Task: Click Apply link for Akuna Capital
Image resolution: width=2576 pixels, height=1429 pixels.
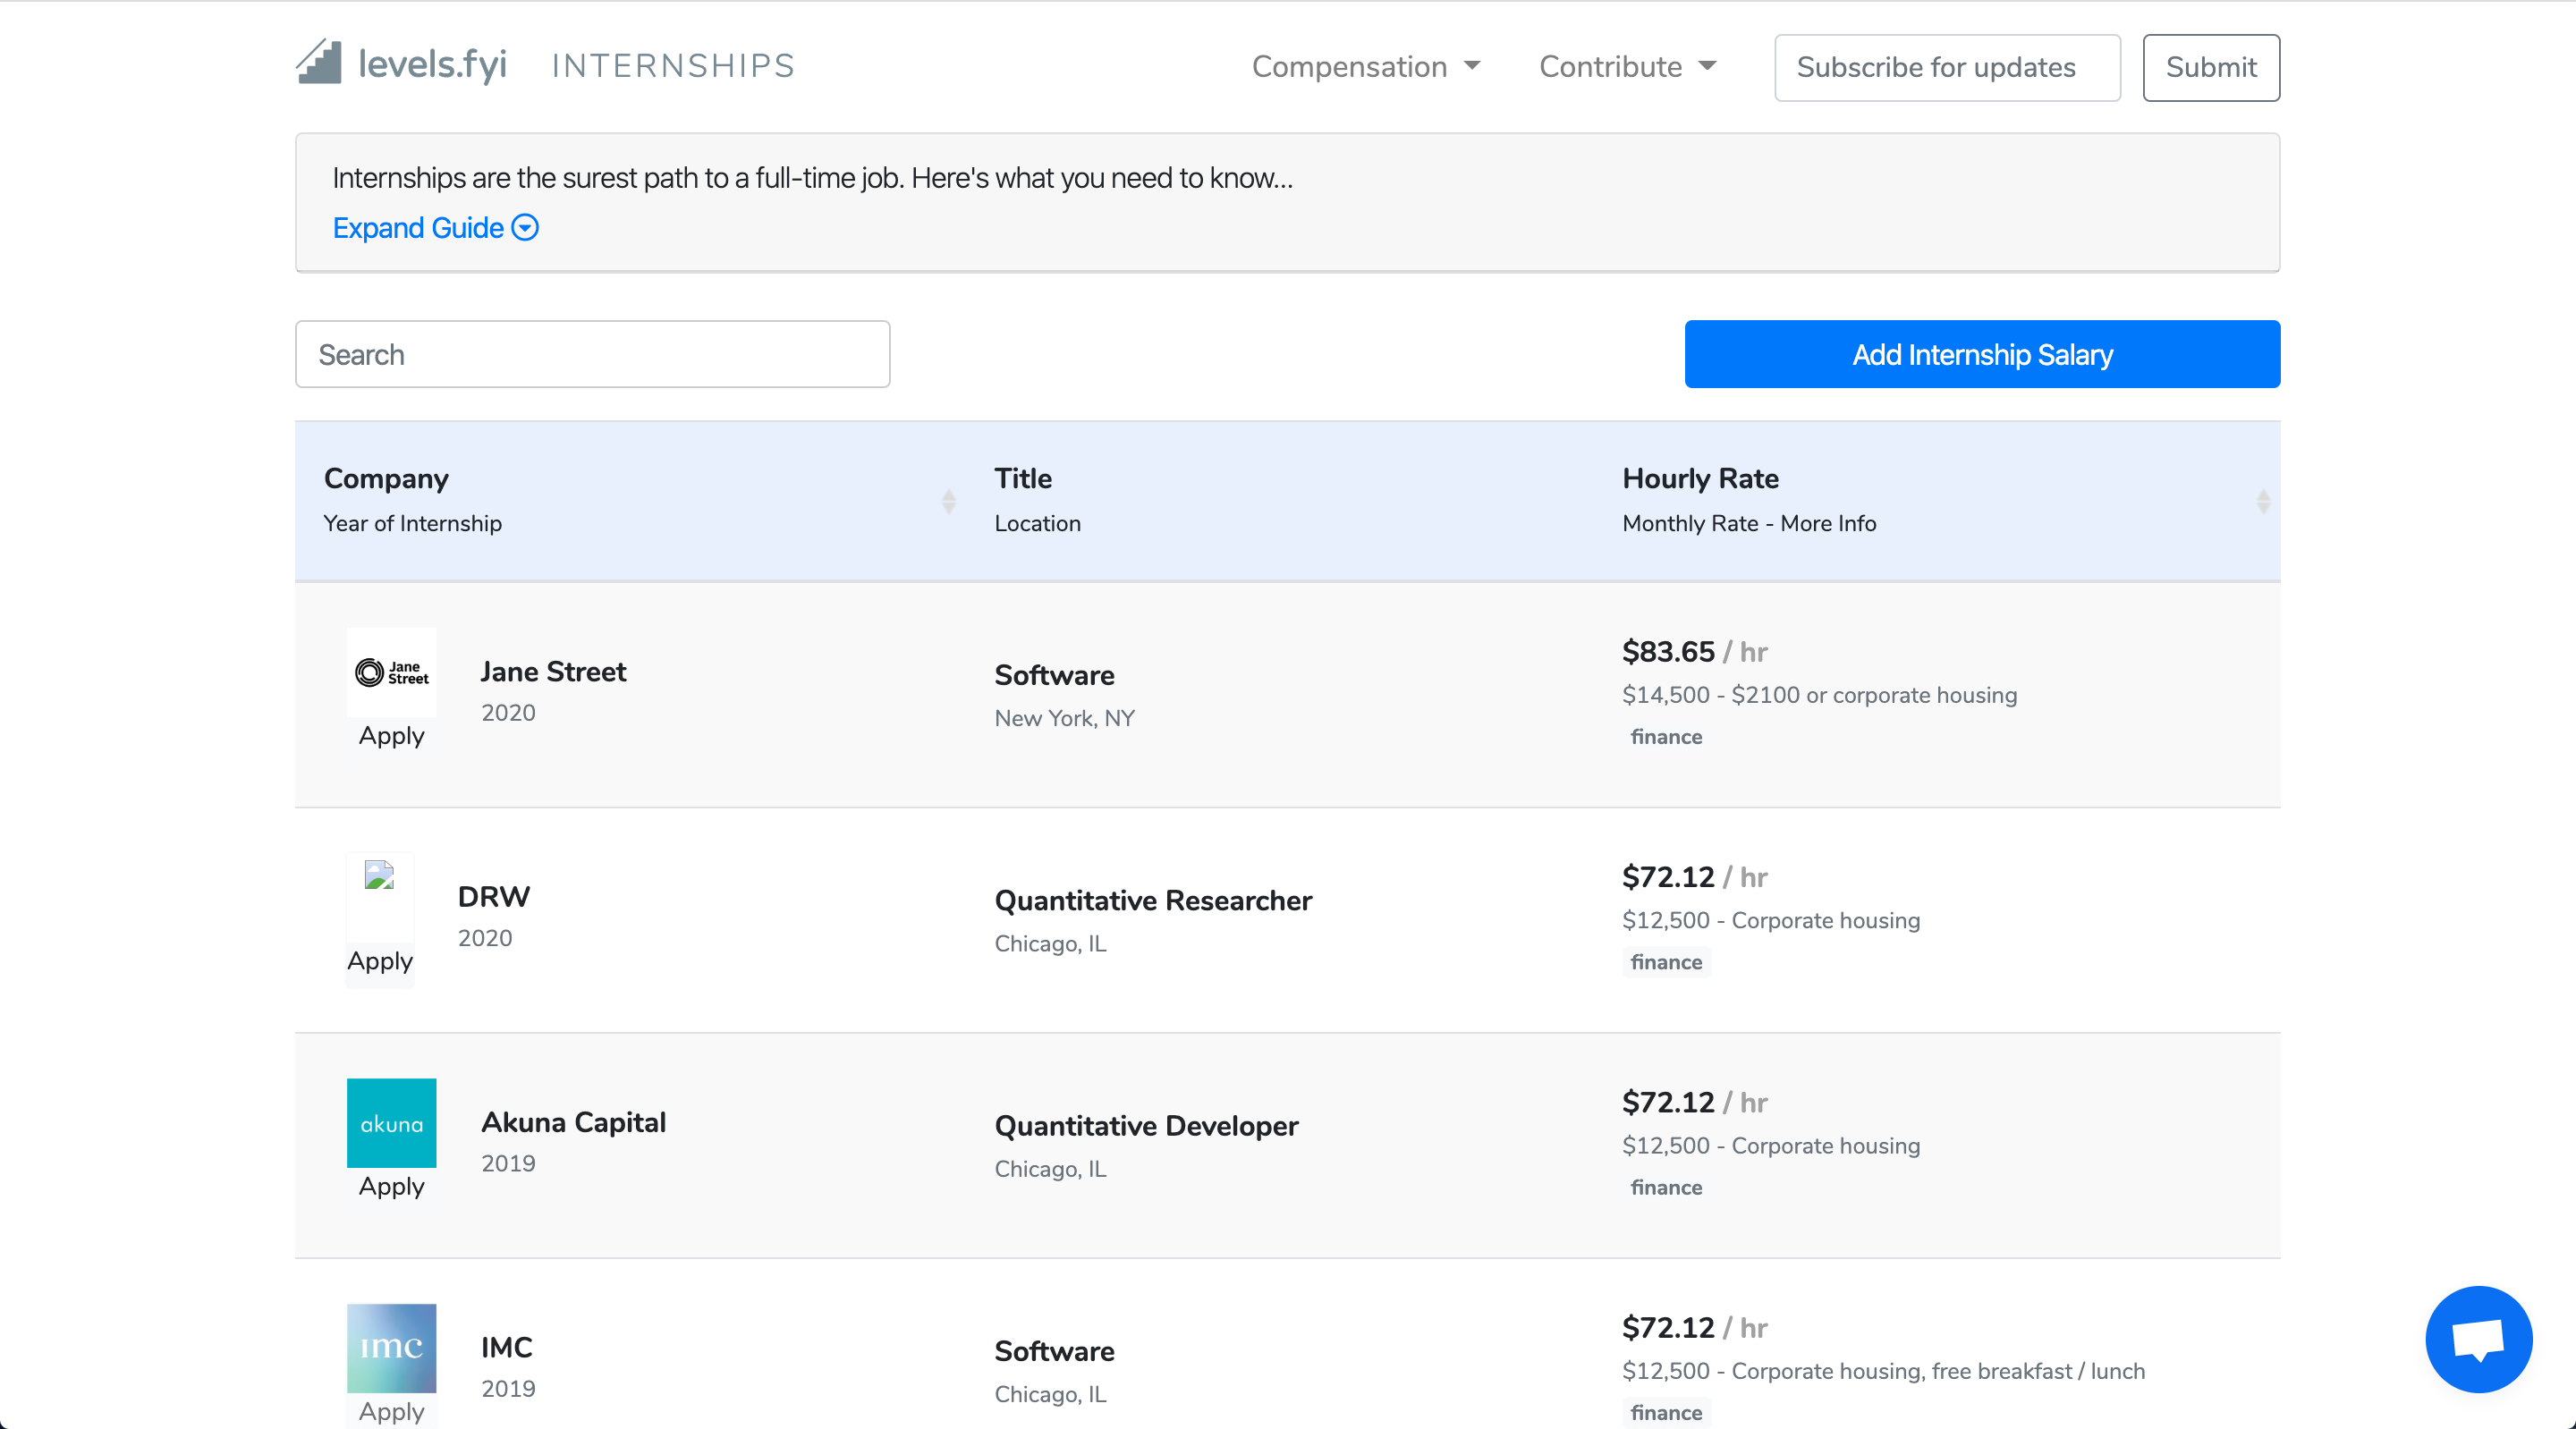Action: pos(391,1186)
